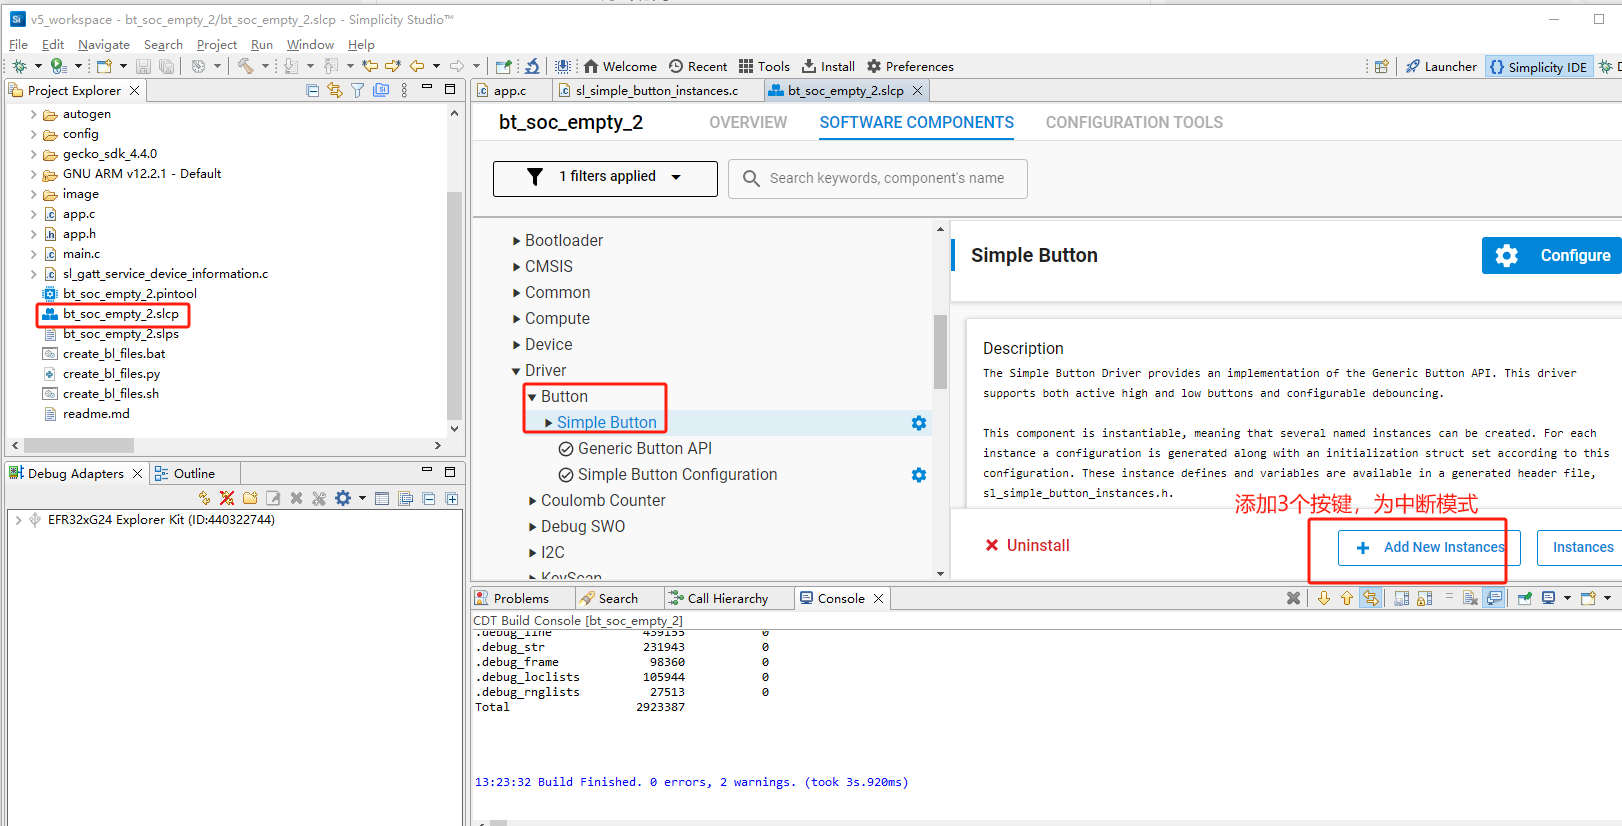Expand the autogen folder
Viewport: 1622px width, 826px height.
tap(33, 114)
